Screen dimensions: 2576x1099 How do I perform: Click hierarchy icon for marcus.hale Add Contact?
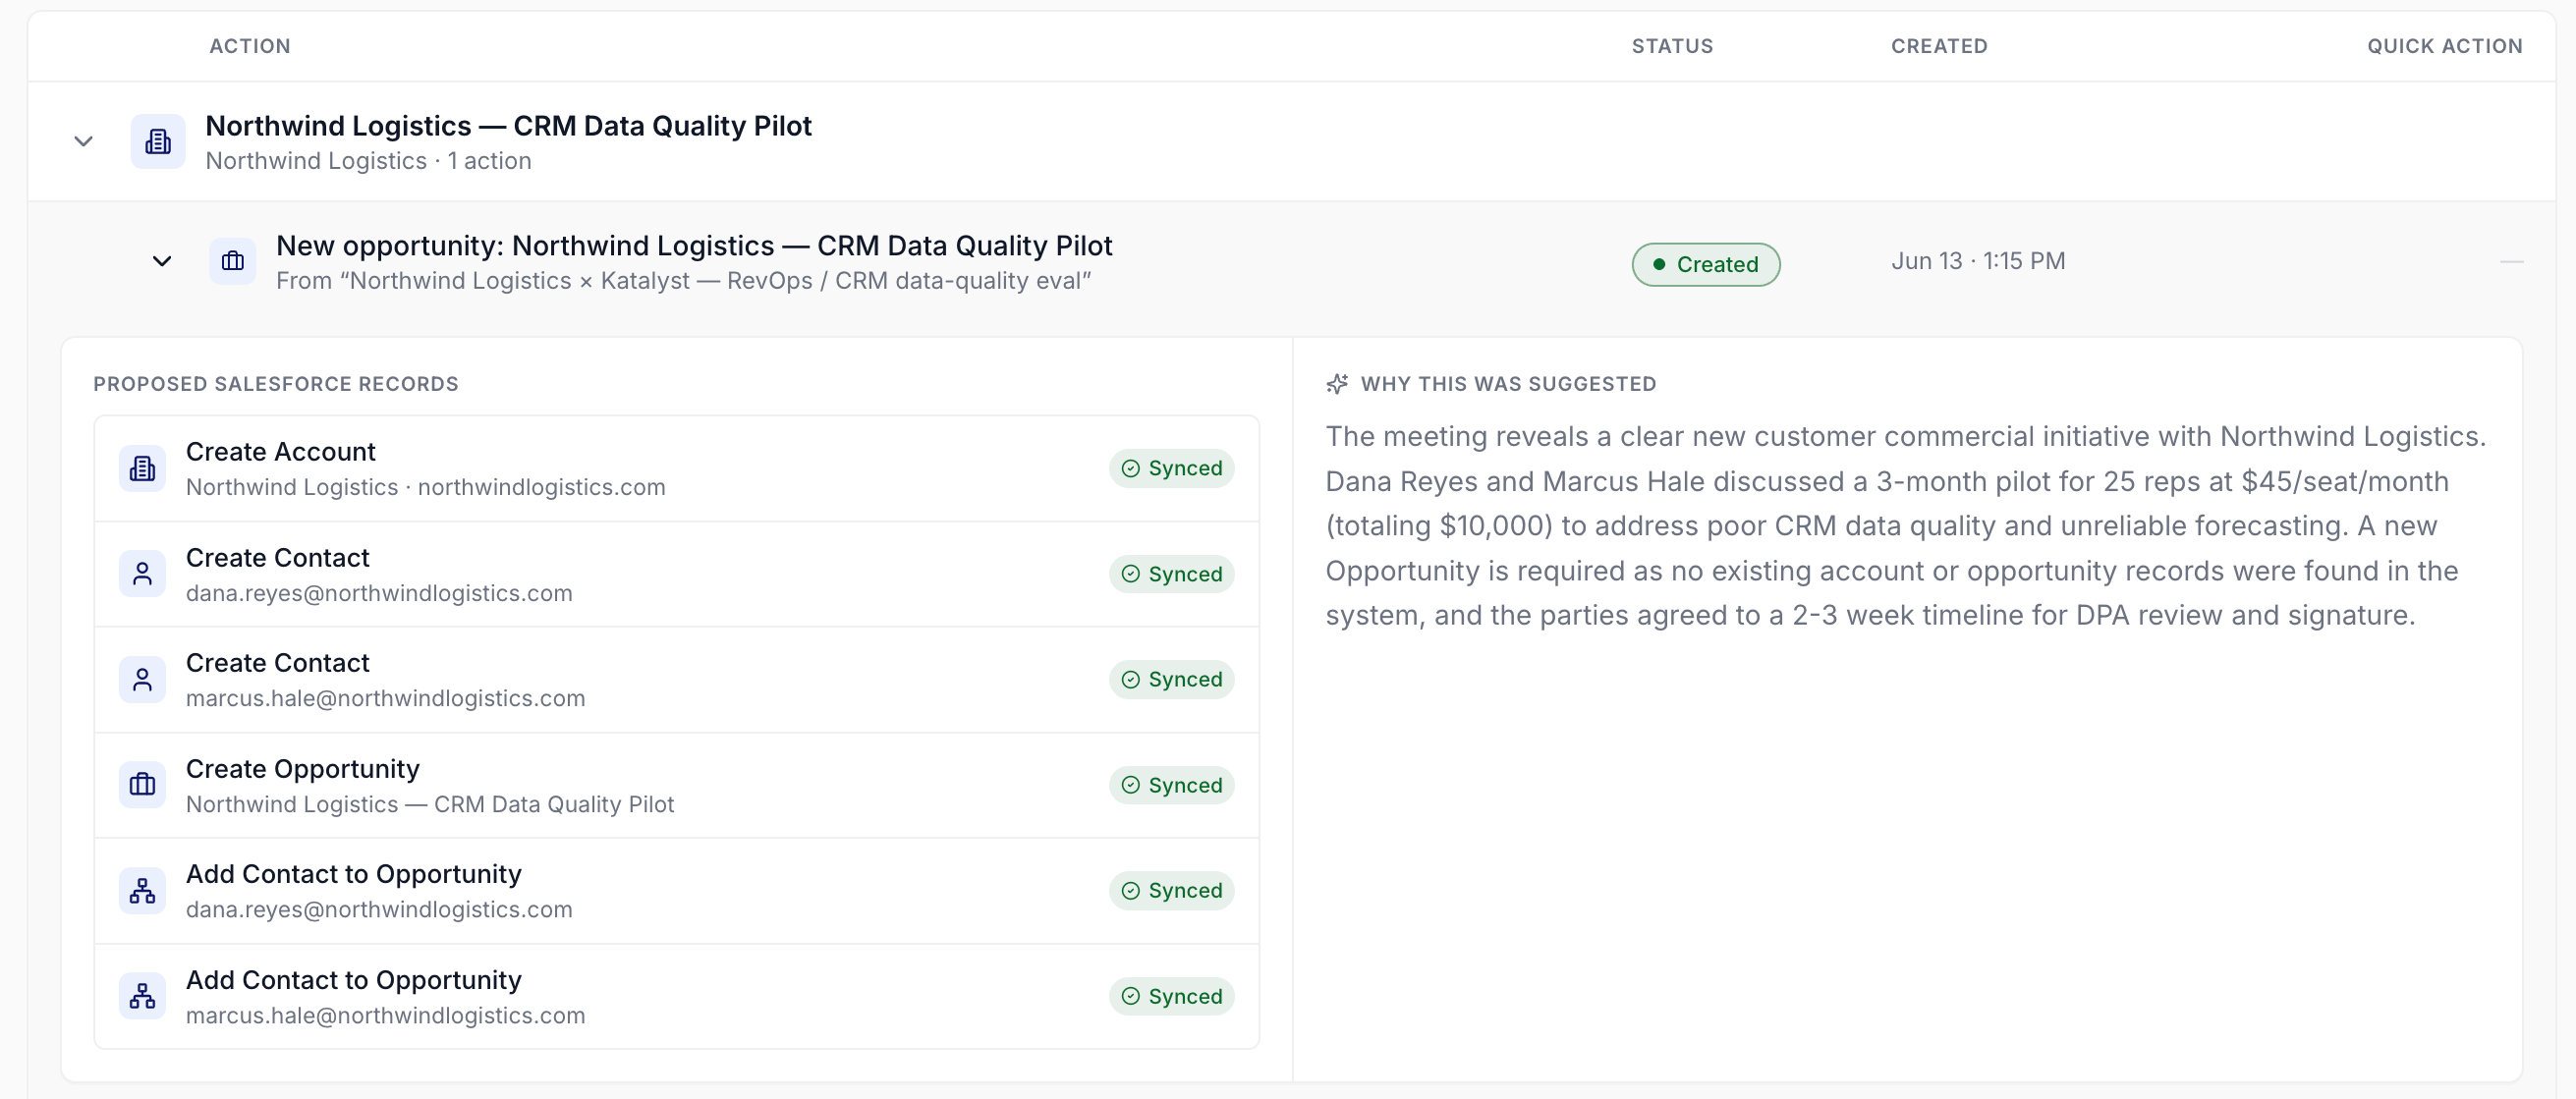(142, 996)
